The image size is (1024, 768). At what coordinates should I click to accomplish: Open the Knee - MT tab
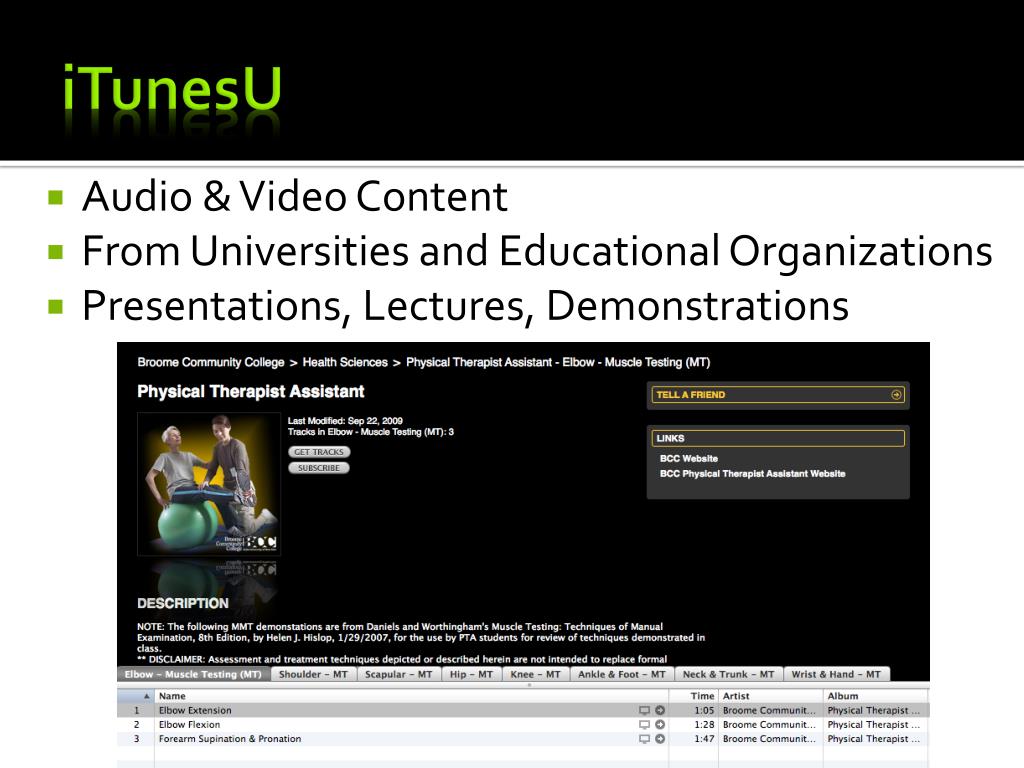[x=536, y=674]
